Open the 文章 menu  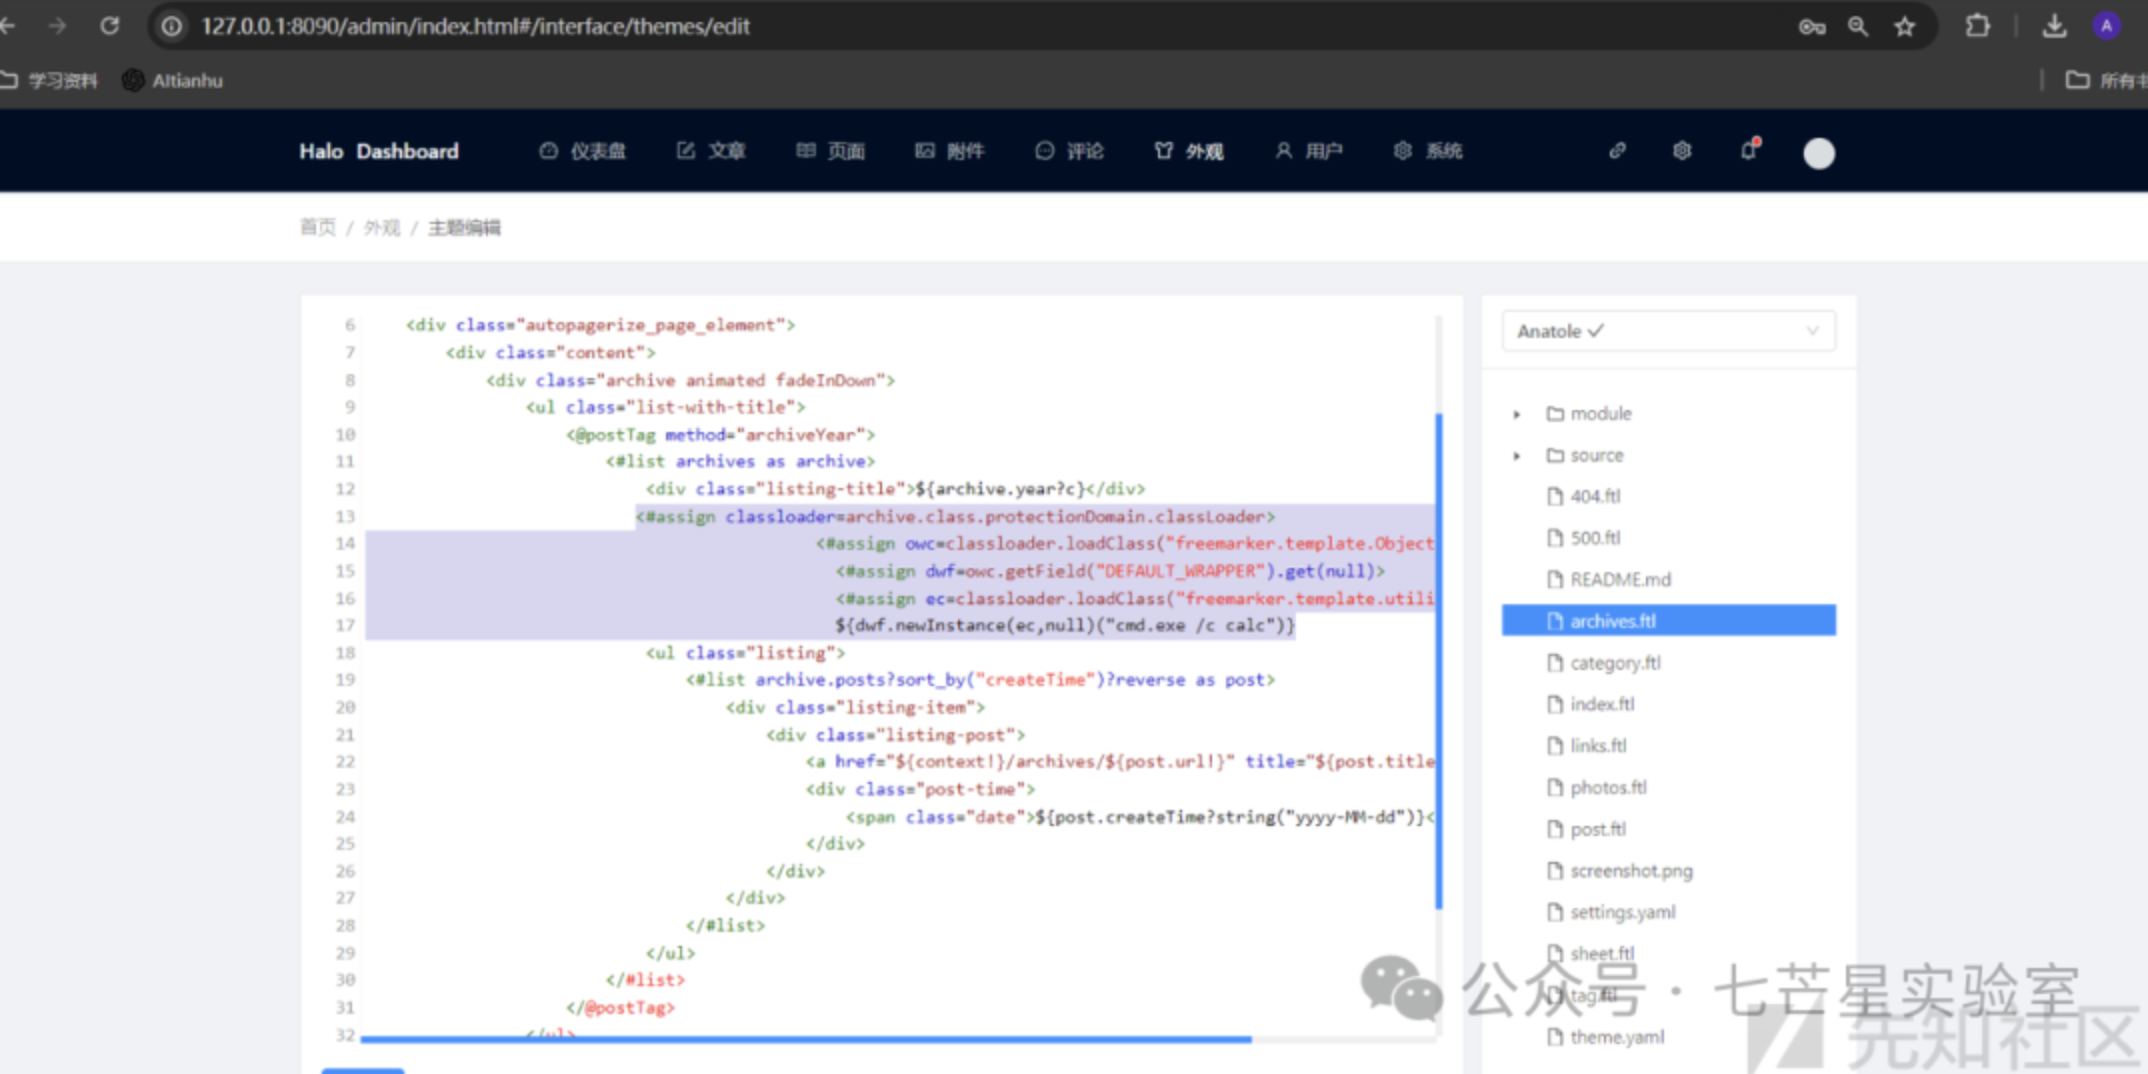711,151
